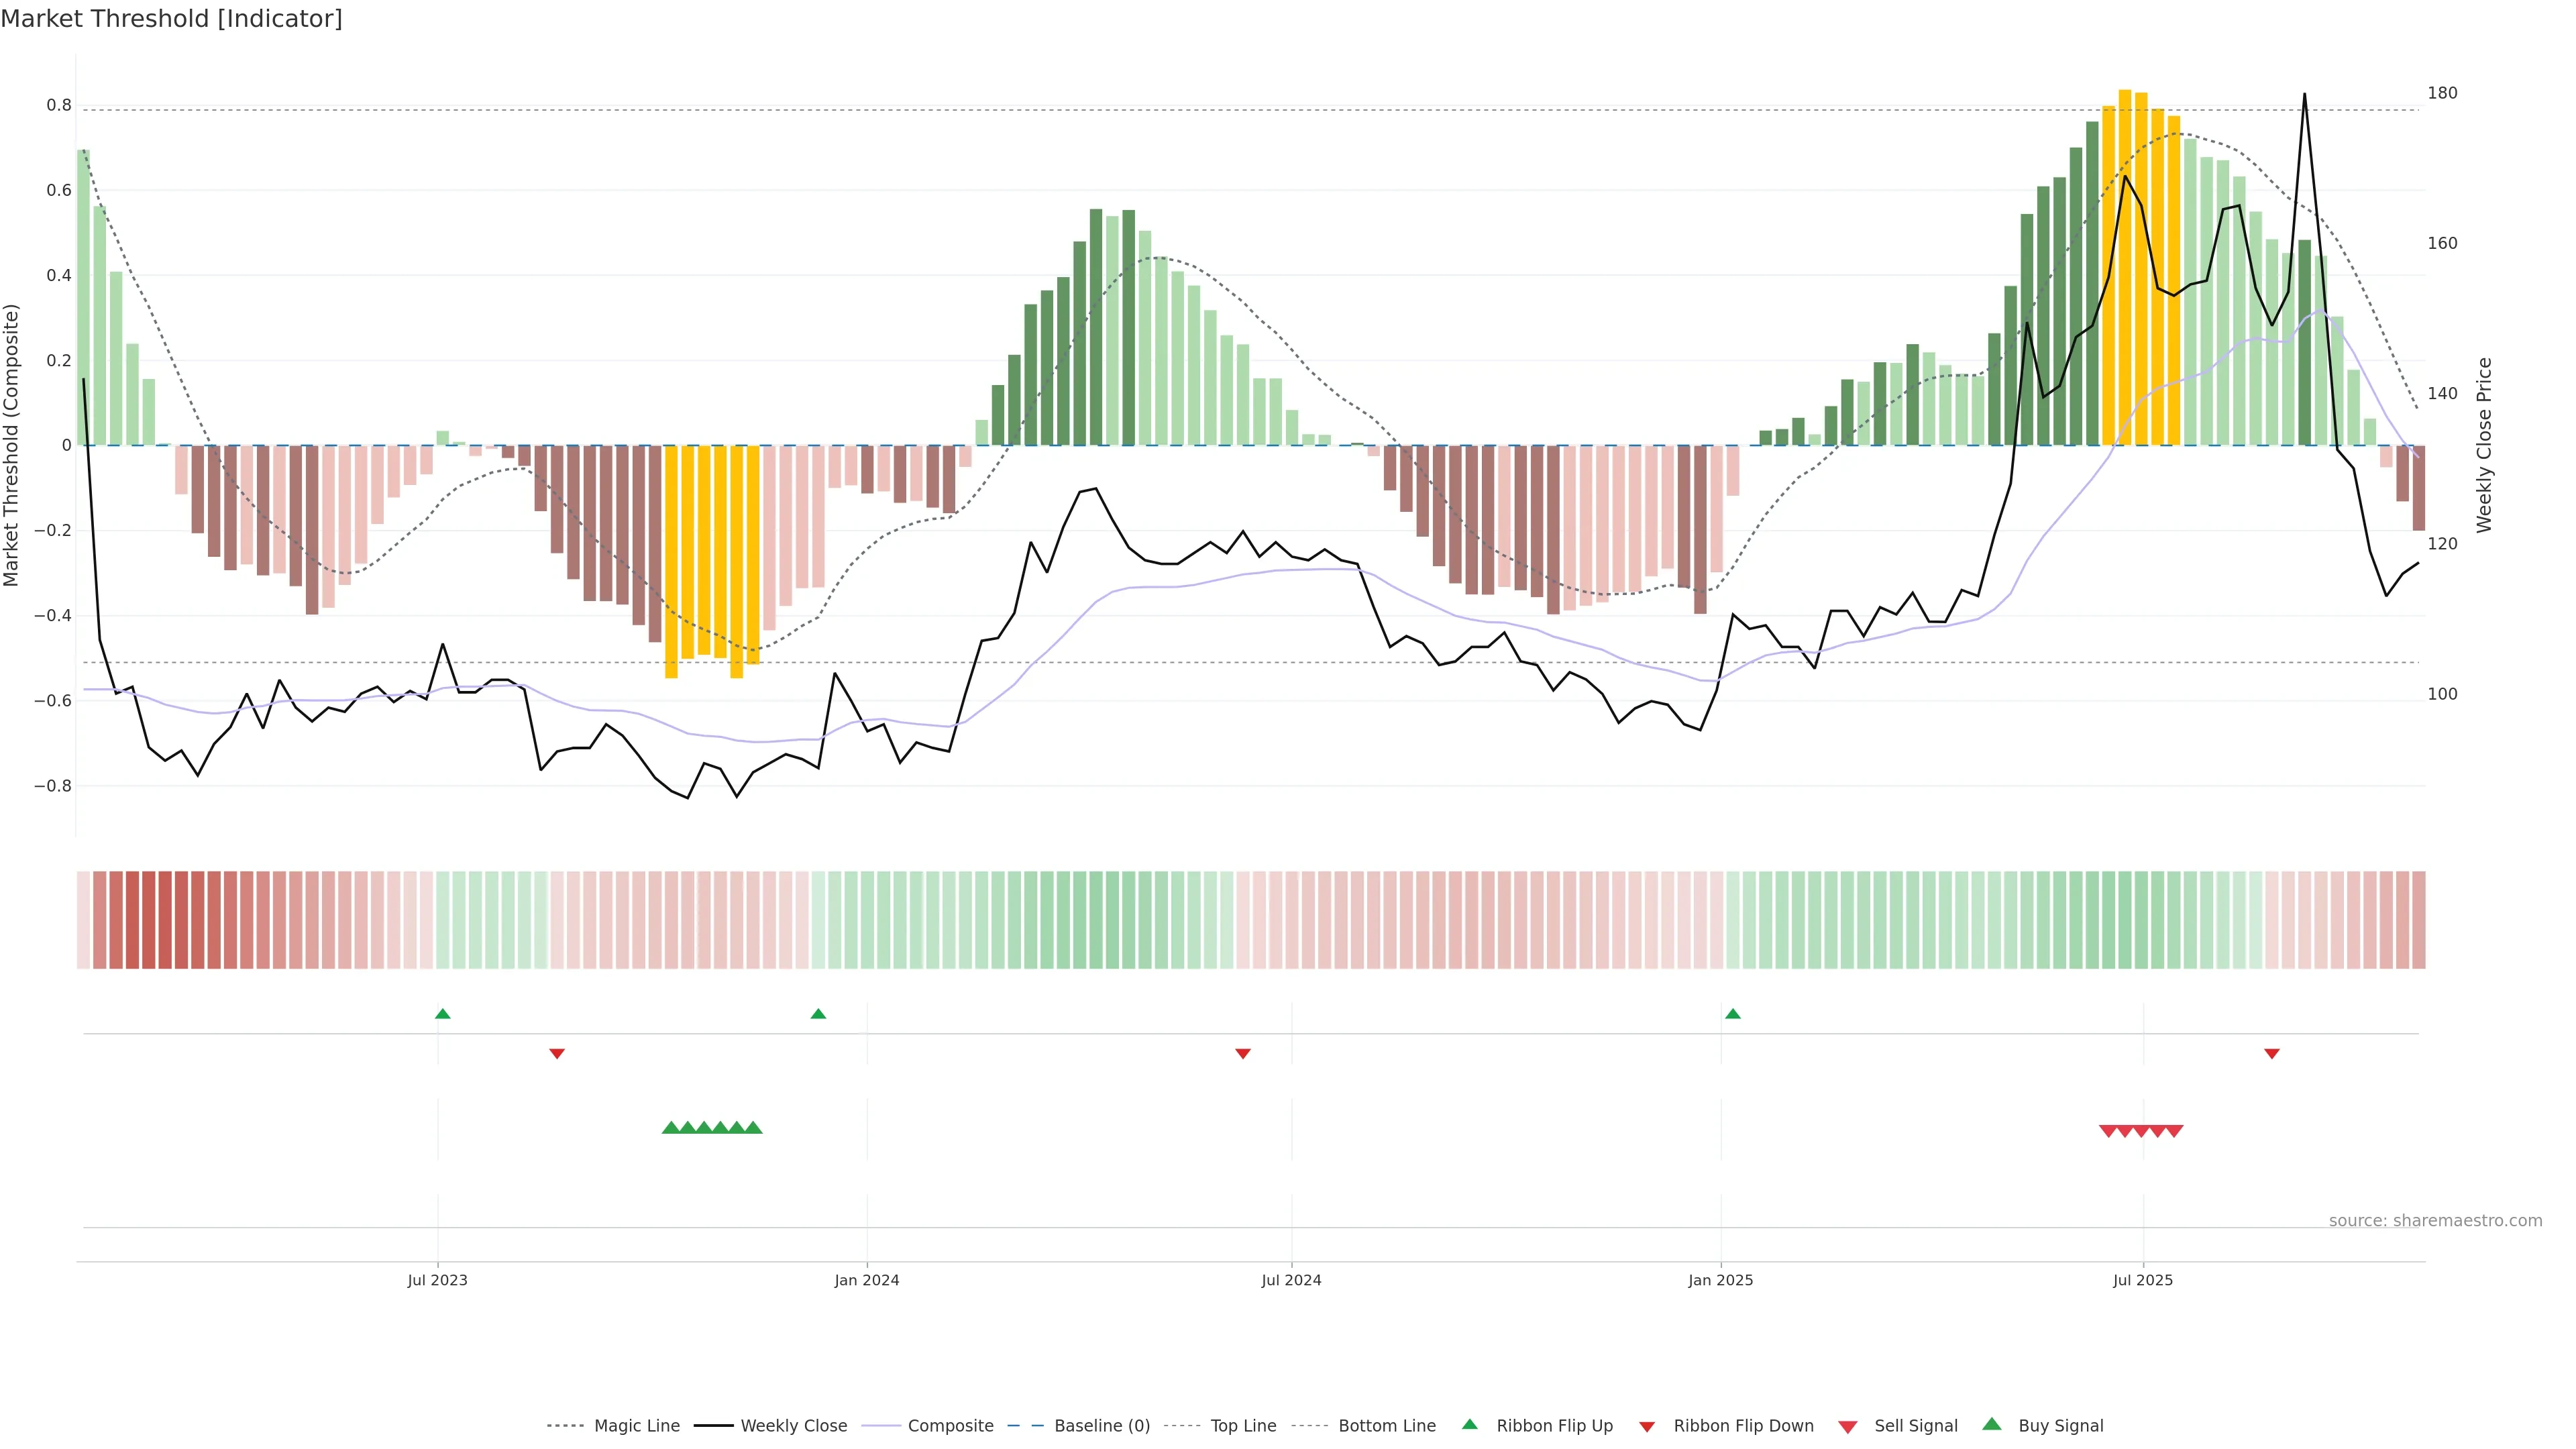Viewport: 2576px width, 1449px height.
Task: Click the Sell Signal legend marker
Action: coord(1848,1427)
